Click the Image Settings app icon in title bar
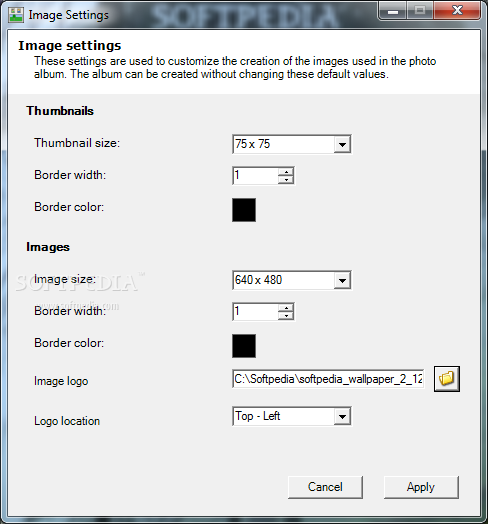The width and height of the screenshot is (488, 524). [x=16, y=15]
